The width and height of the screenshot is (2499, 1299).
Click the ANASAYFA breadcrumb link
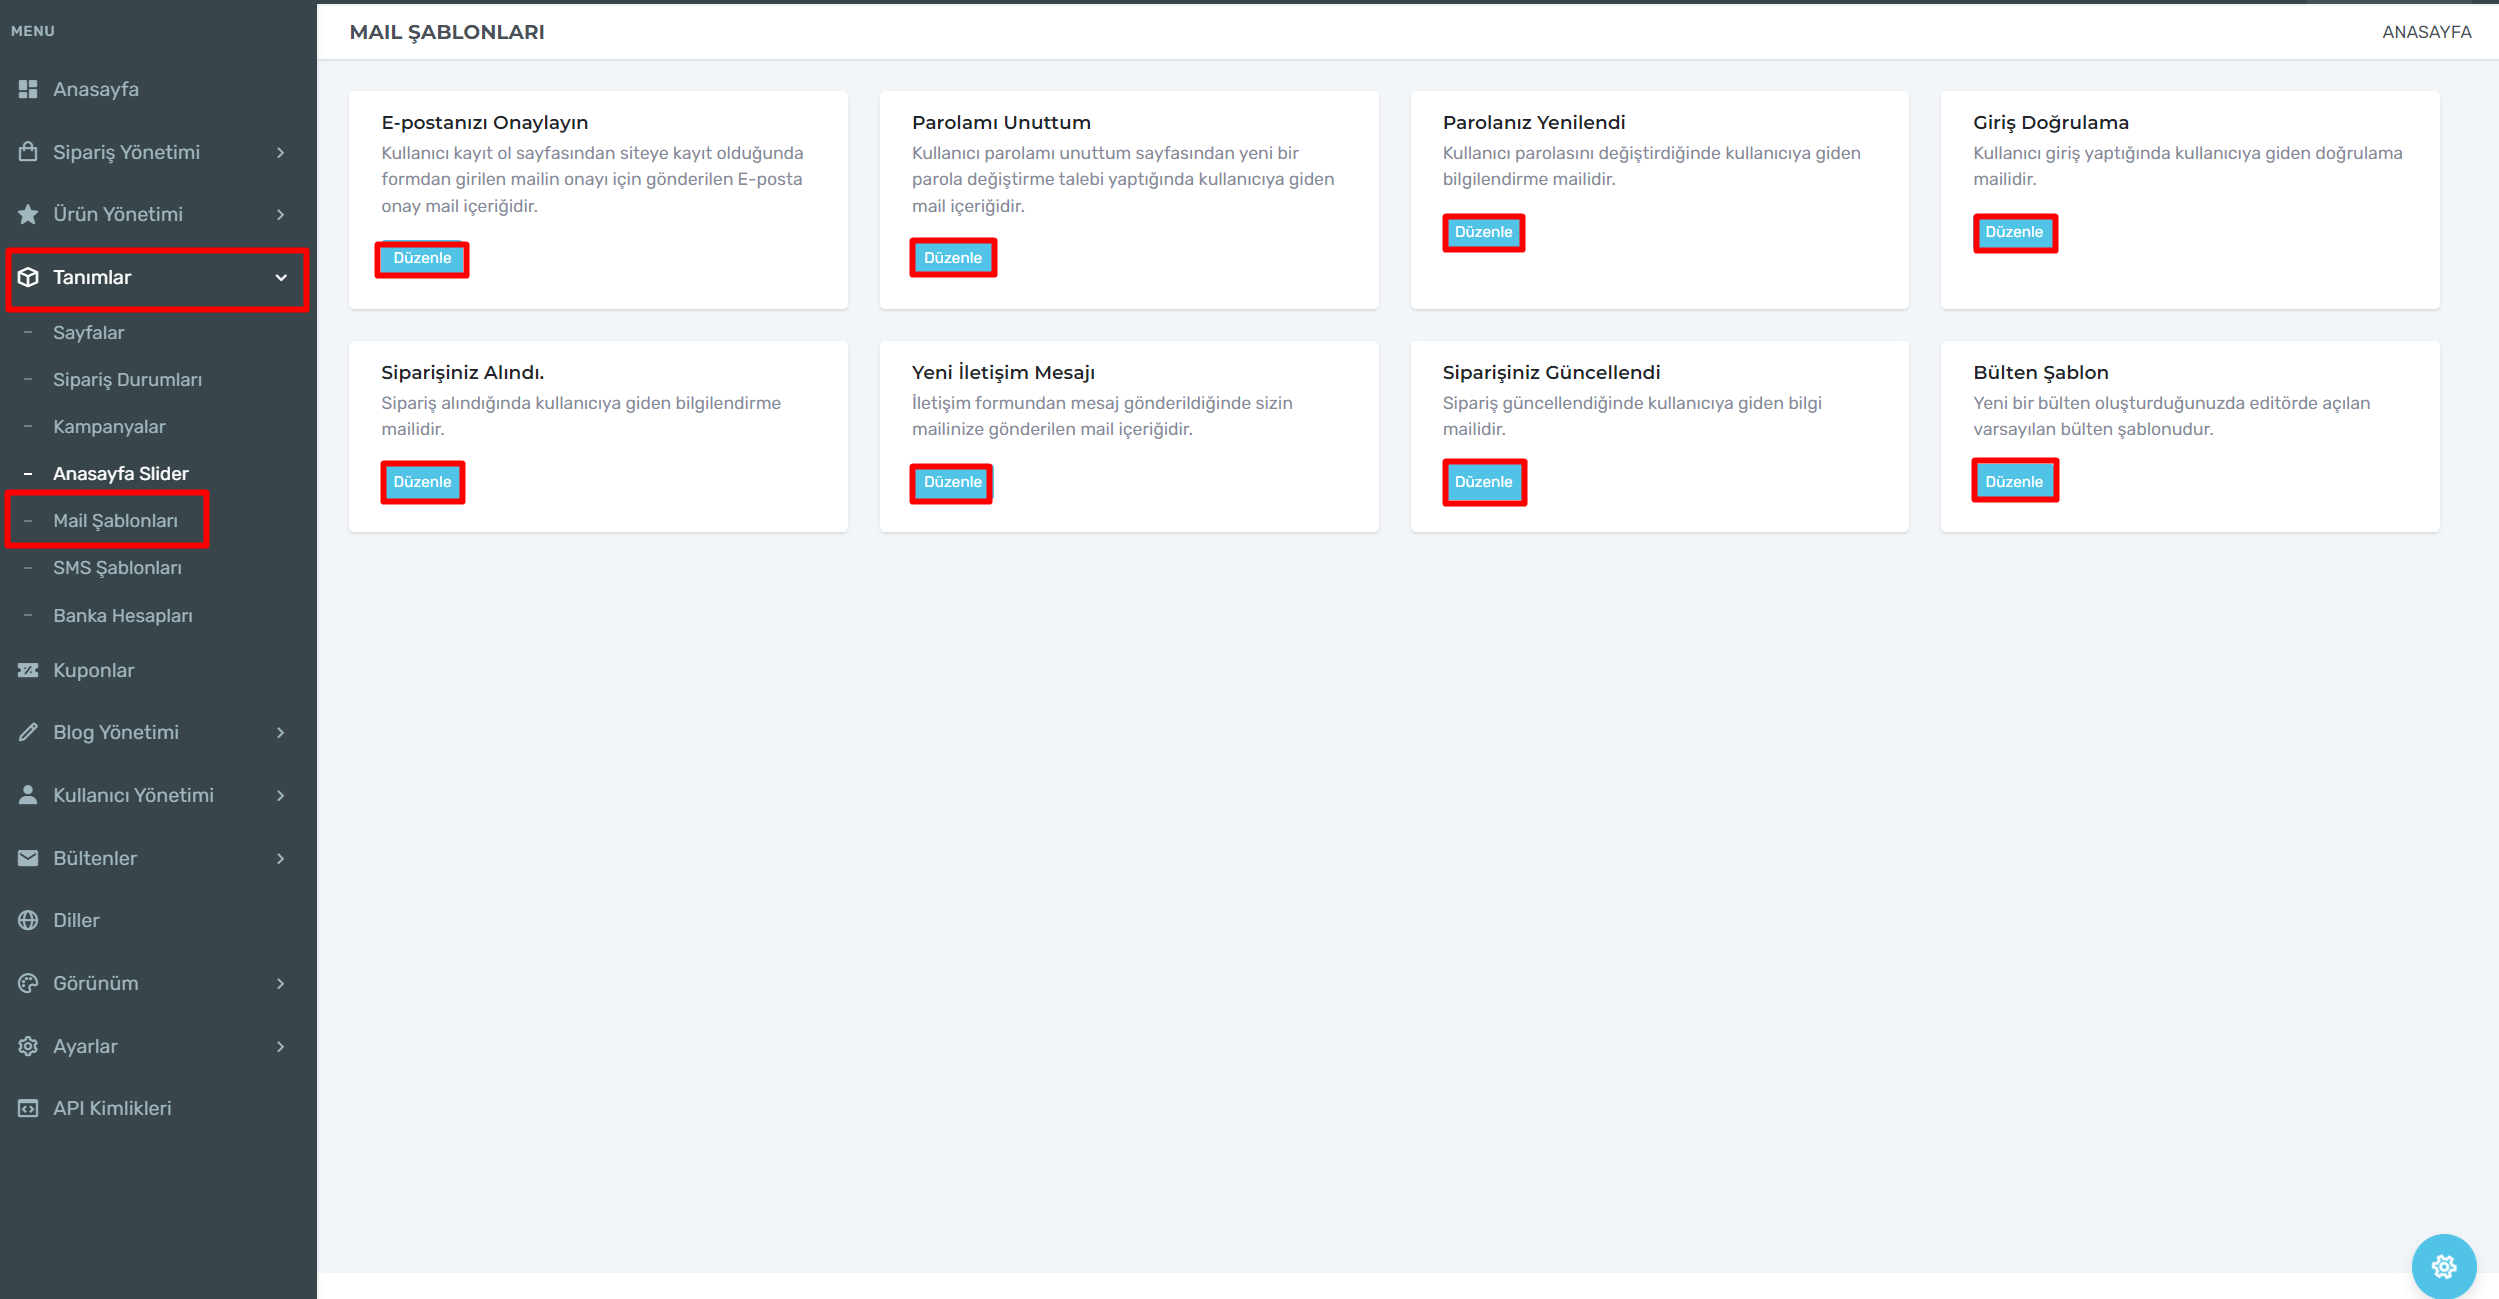tap(2426, 32)
